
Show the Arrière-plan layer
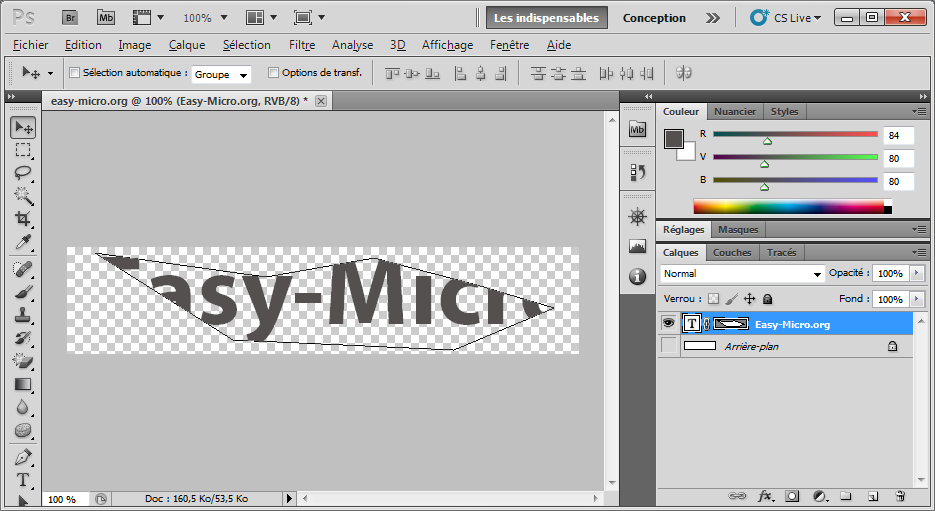tap(668, 346)
